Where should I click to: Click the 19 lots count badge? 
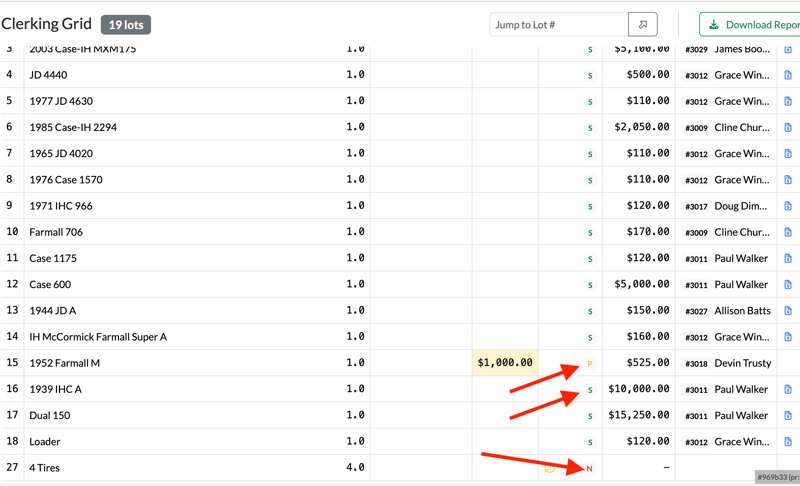[126, 24]
